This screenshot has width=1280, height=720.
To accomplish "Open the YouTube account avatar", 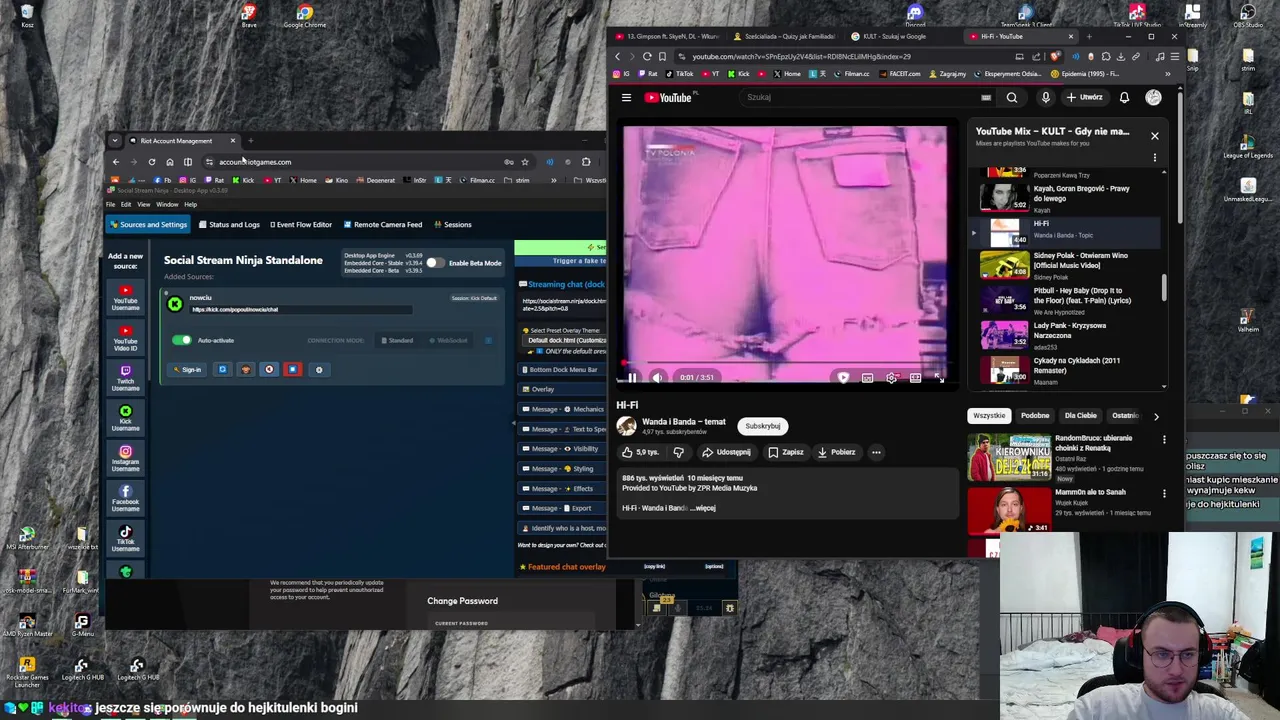I will 1153,97.
